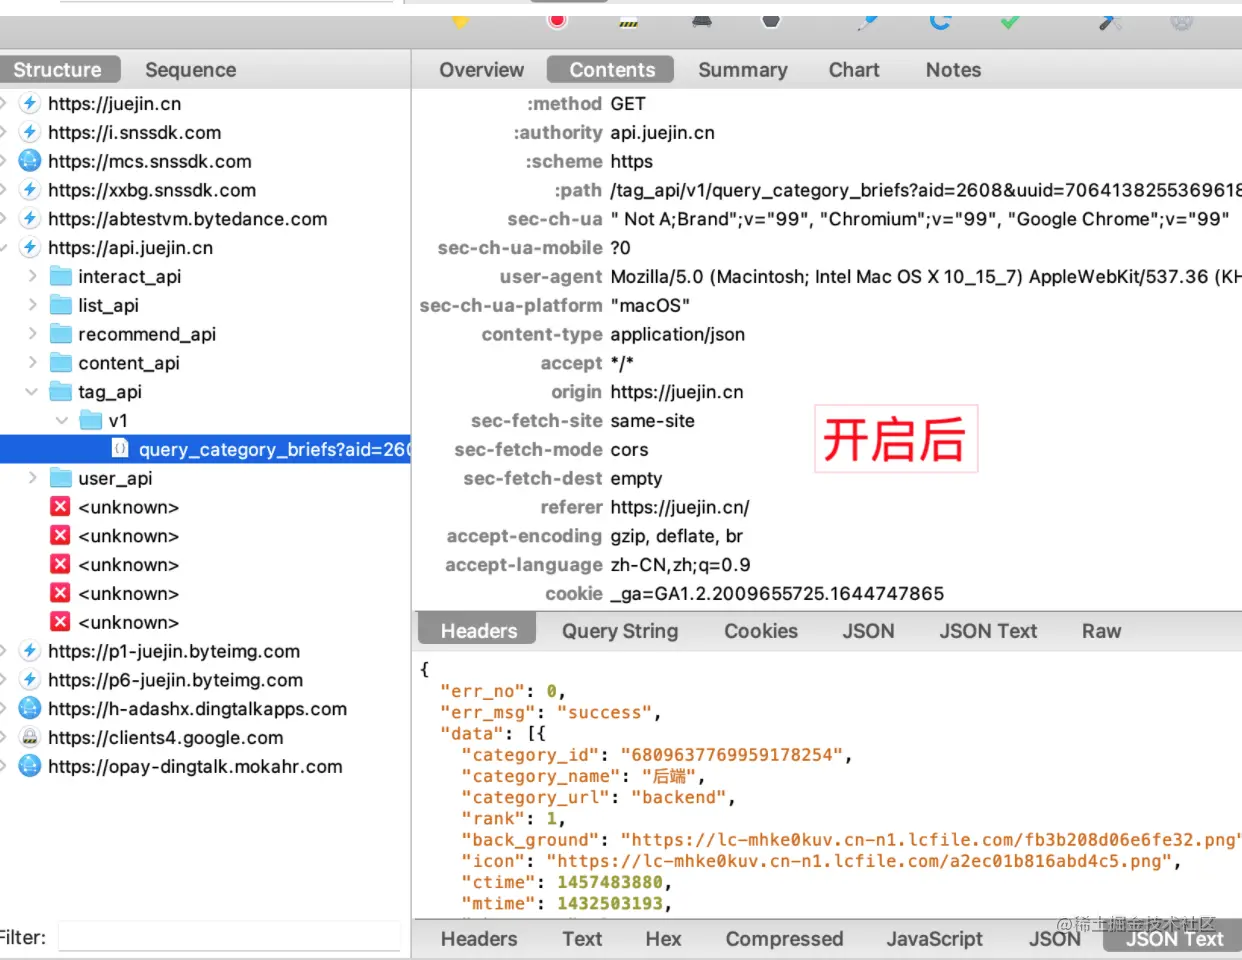Select the Query String request tab
The width and height of the screenshot is (1242, 960).
coord(620,631)
